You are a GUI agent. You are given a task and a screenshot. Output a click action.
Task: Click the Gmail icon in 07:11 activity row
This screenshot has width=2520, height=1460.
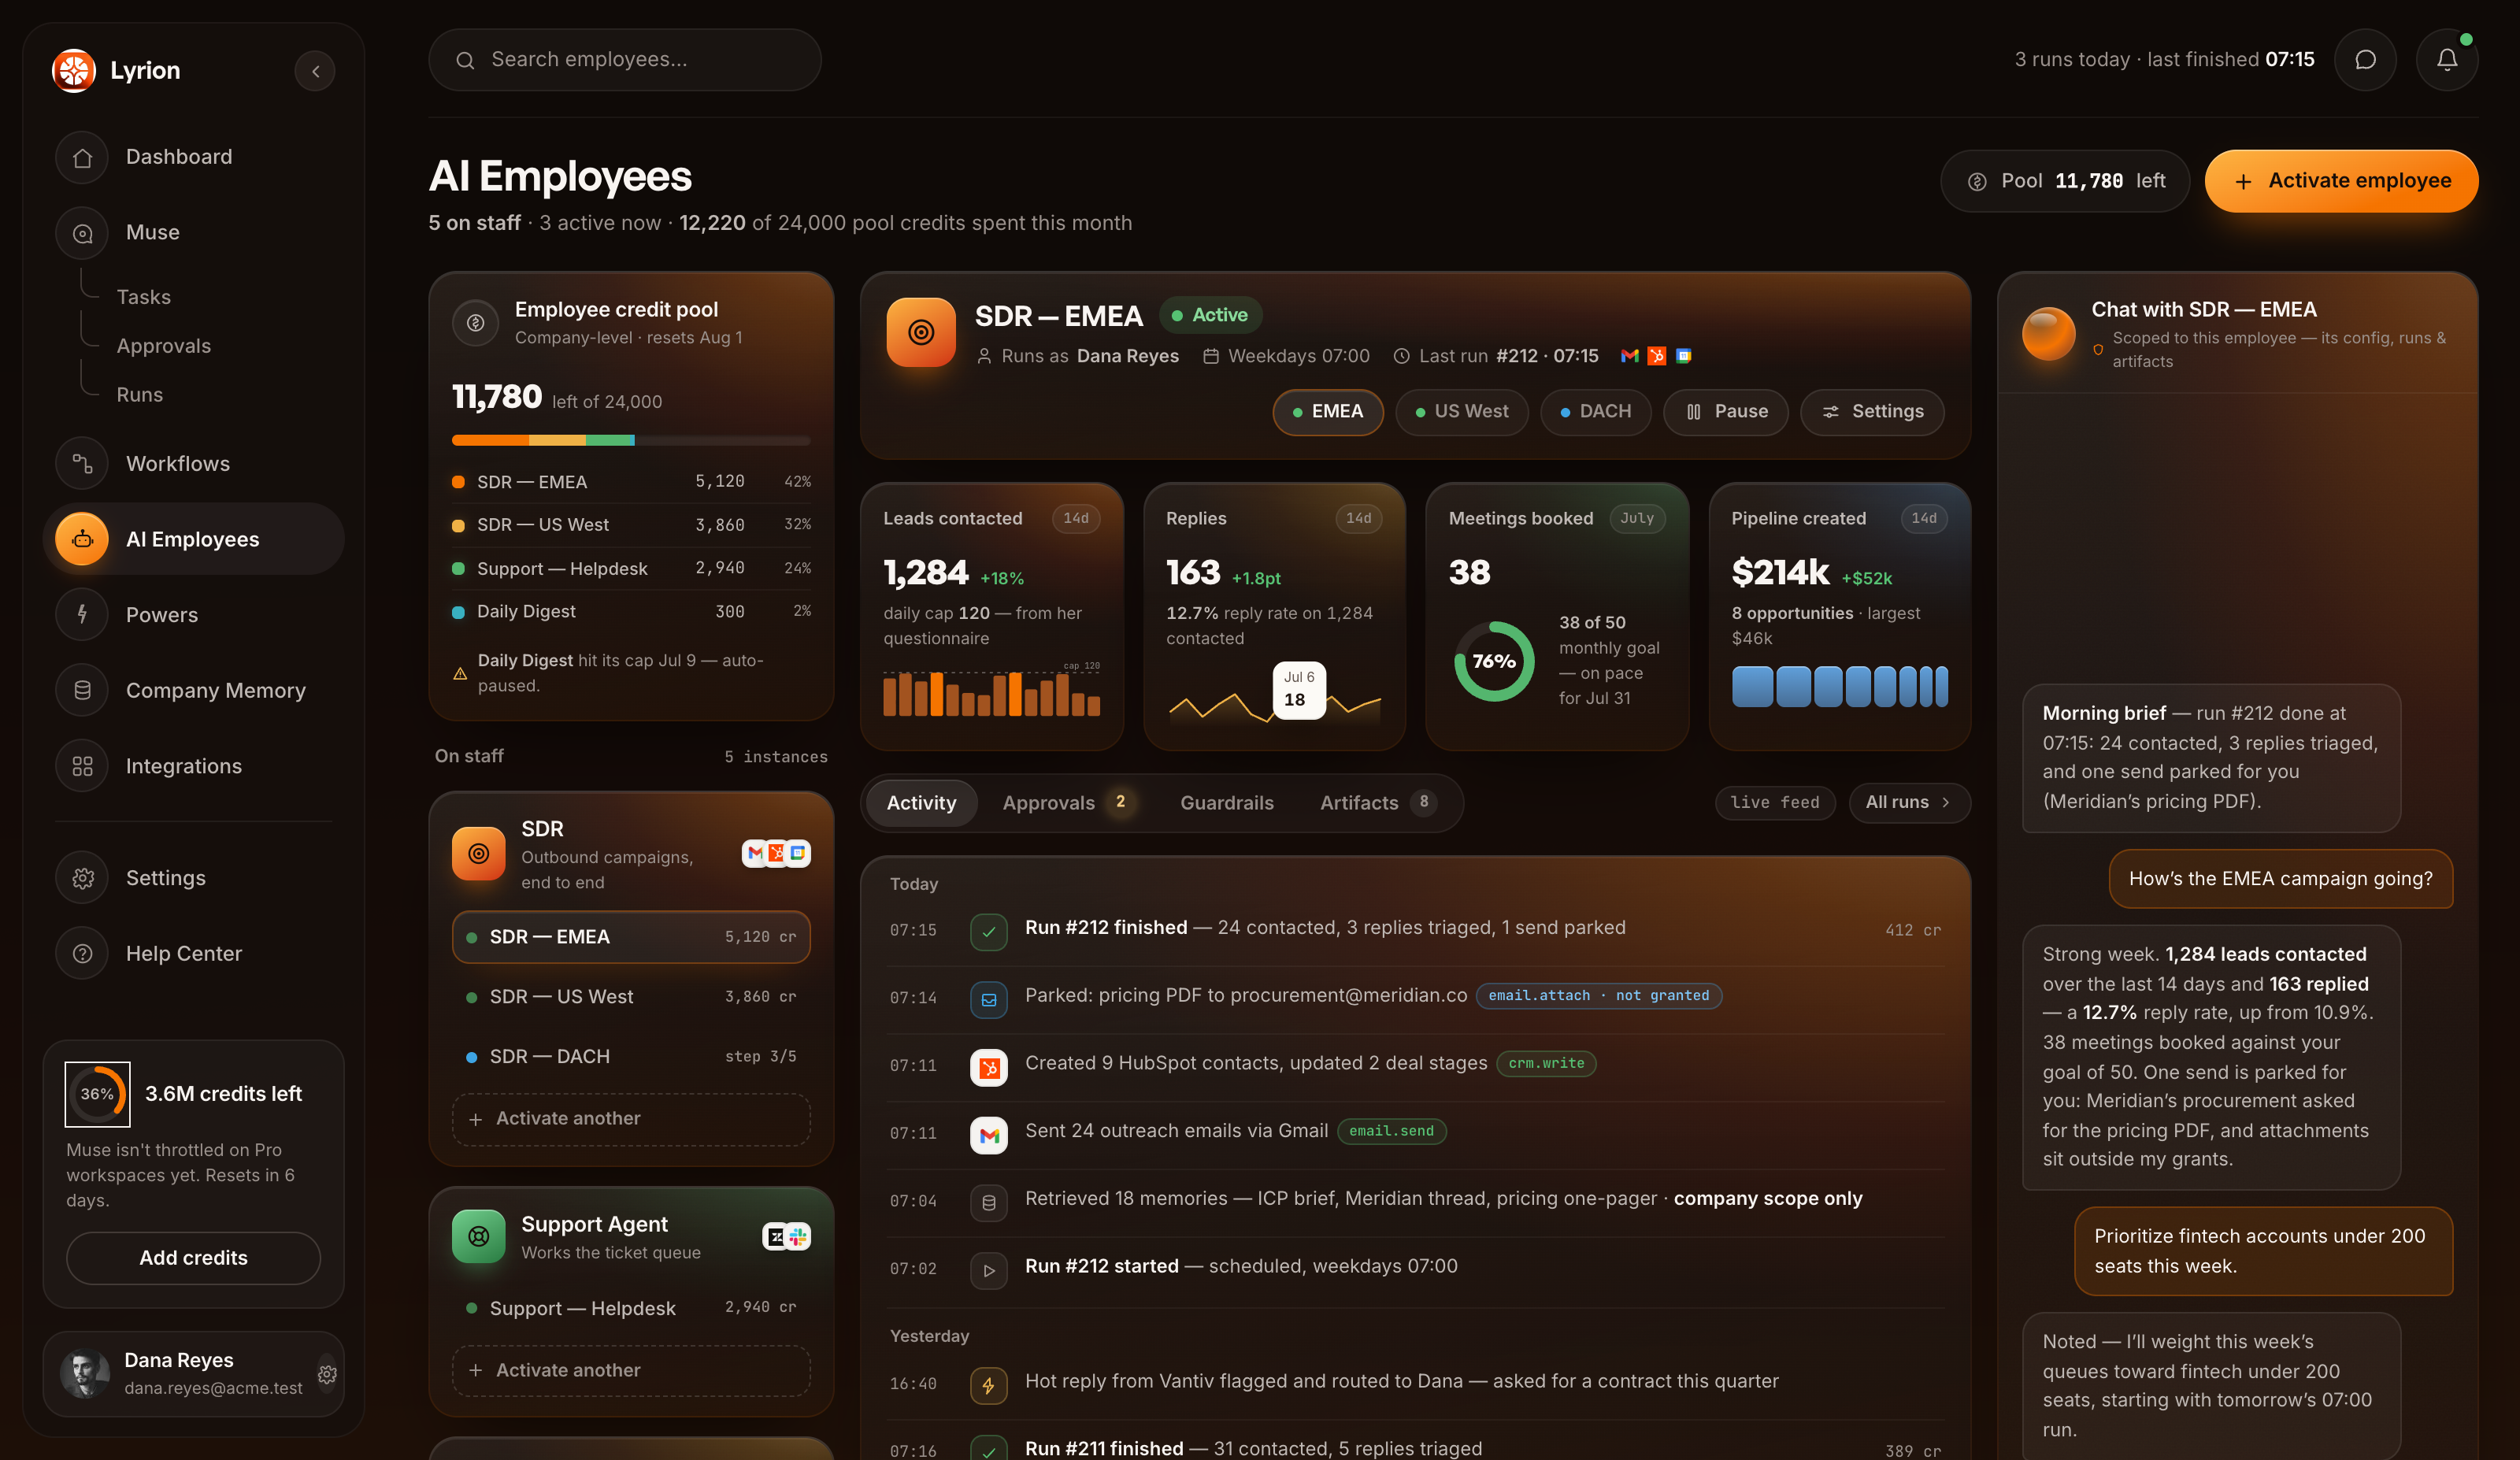[989, 1135]
